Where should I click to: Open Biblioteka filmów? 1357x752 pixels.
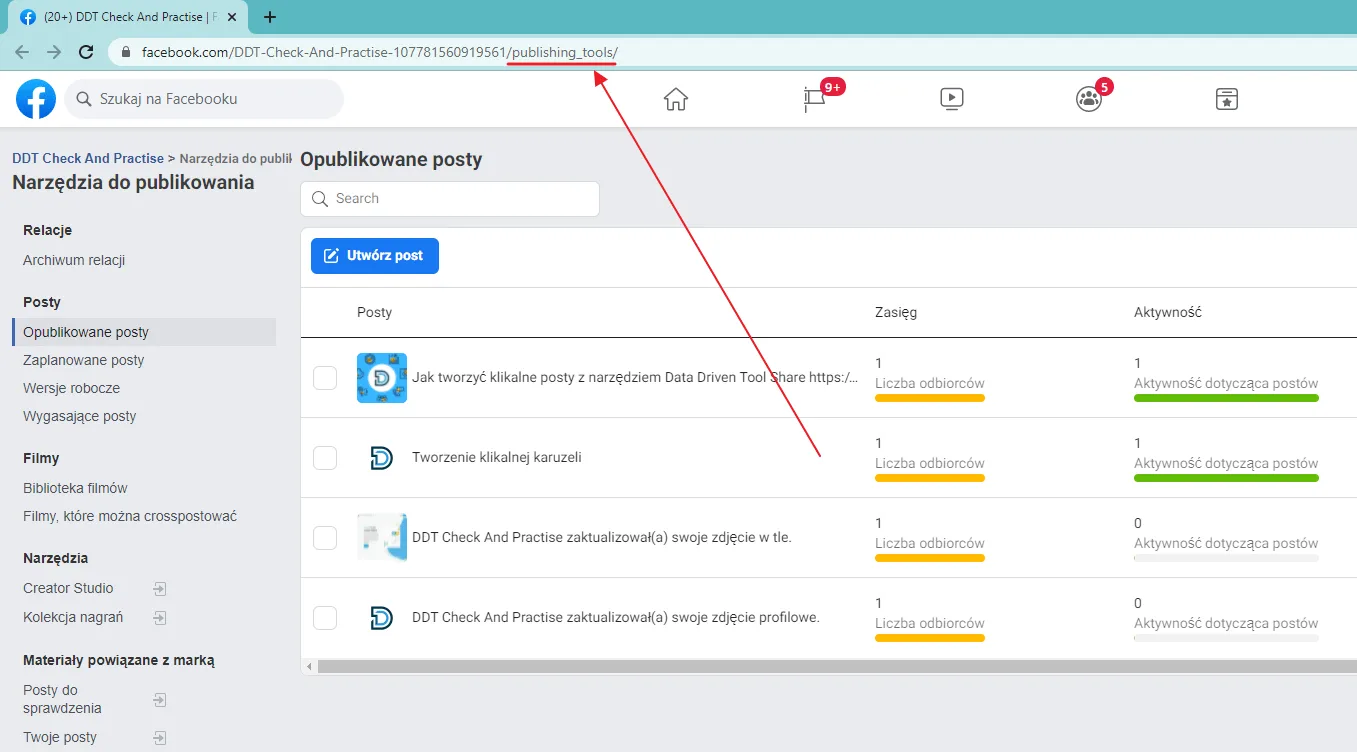point(75,488)
